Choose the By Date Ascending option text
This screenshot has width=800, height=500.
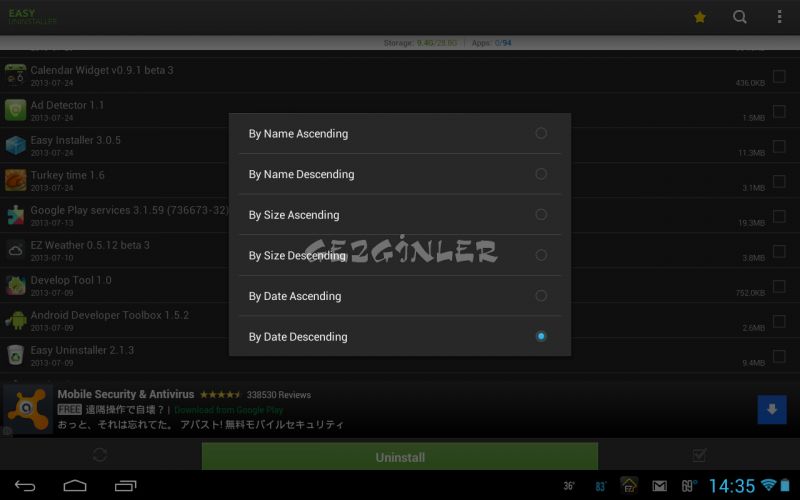[295, 296]
